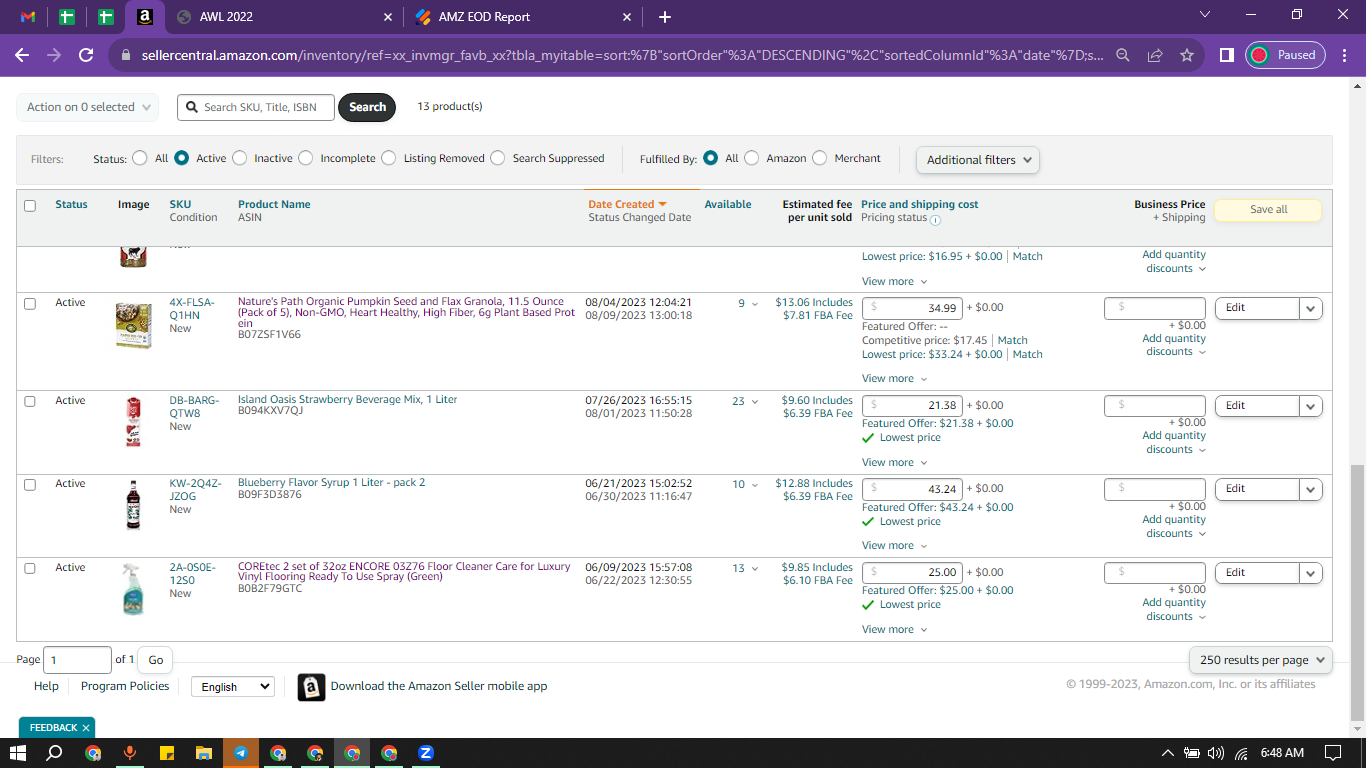
Task: Open Zoom from the taskbar
Action: (425, 753)
